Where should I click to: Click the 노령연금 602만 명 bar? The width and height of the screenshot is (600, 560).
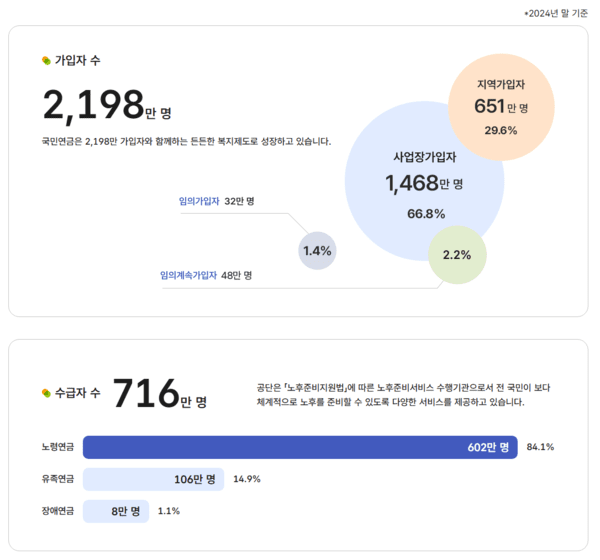click(x=300, y=447)
